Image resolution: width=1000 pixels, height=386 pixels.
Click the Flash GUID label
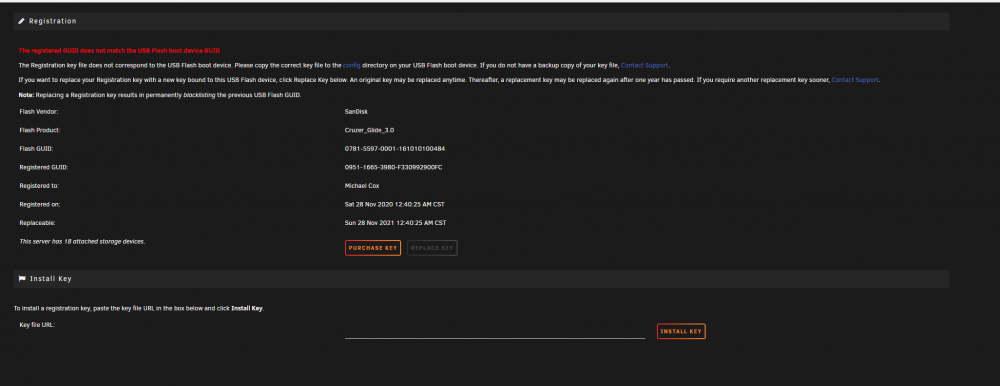point(36,149)
